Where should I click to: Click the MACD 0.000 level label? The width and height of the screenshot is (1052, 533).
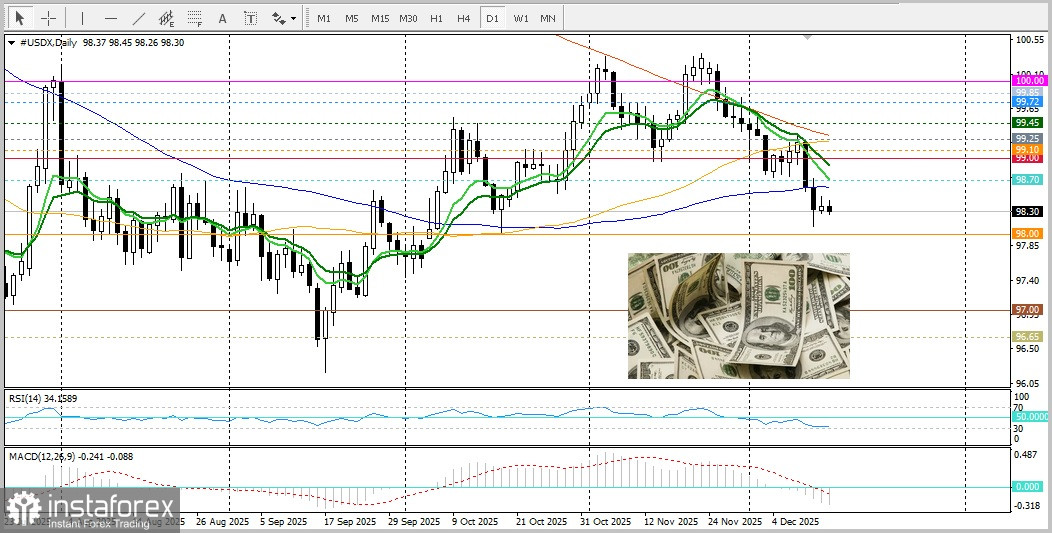click(1027, 487)
